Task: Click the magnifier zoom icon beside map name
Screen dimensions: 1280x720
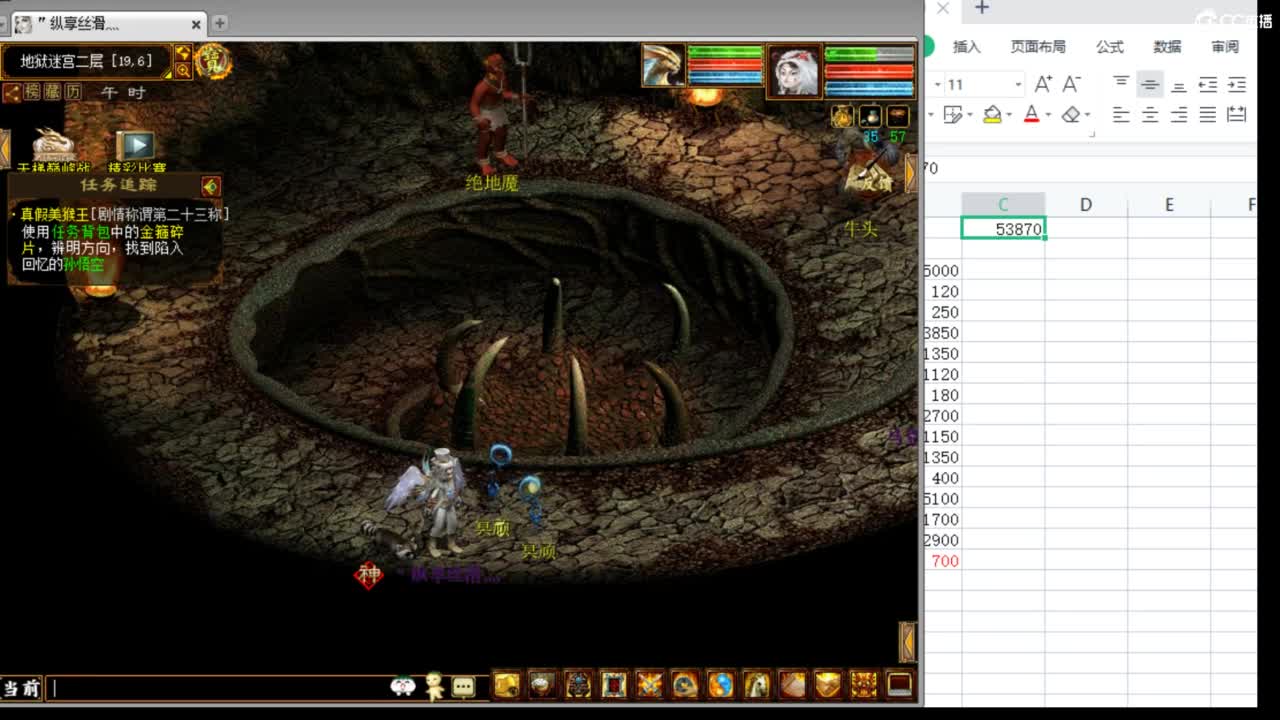Action: 183,70
